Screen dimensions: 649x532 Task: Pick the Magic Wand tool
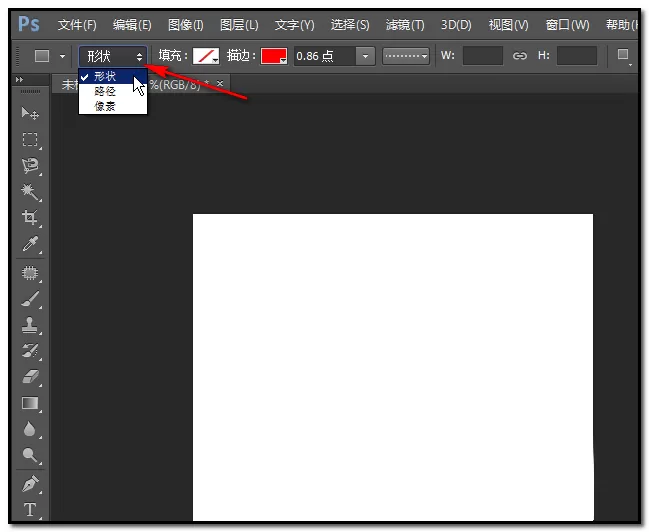pos(30,192)
